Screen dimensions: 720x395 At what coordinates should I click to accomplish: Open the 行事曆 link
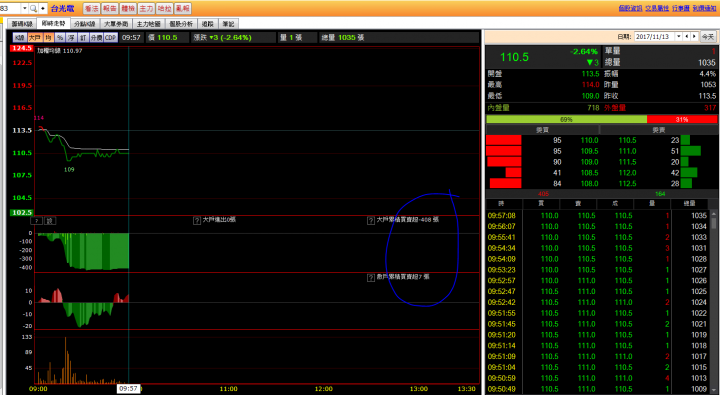coord(681,8)
